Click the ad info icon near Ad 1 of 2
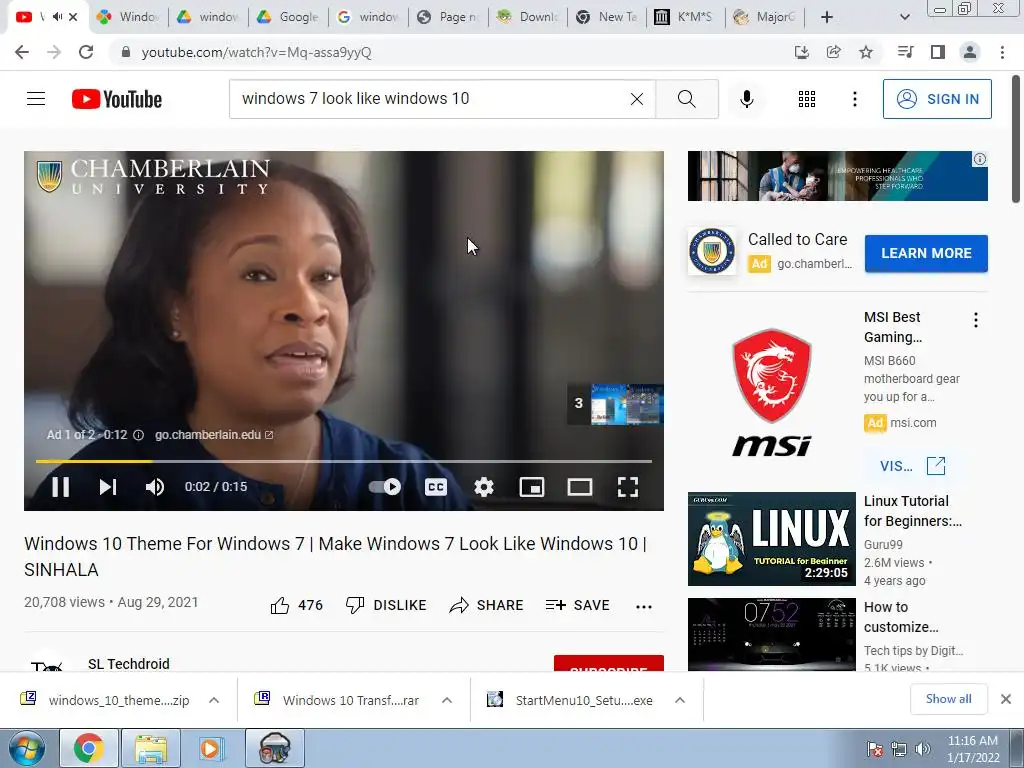 click(138, 435)
